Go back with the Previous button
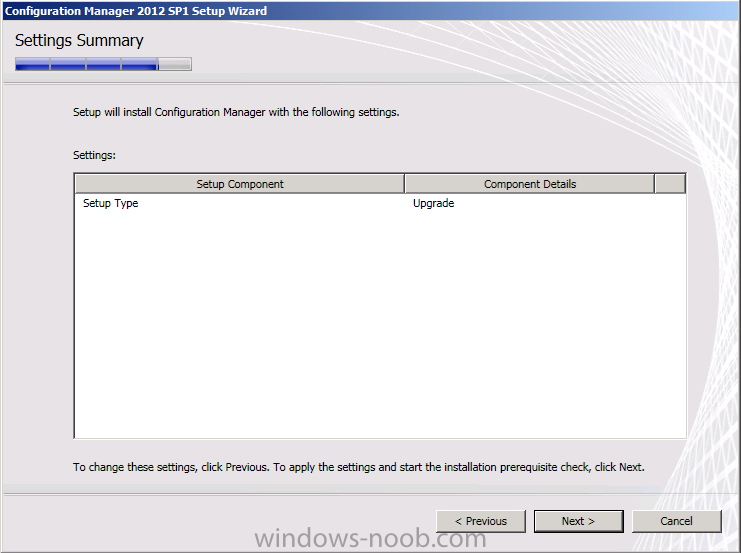The image size is (741, 553). 481,521
